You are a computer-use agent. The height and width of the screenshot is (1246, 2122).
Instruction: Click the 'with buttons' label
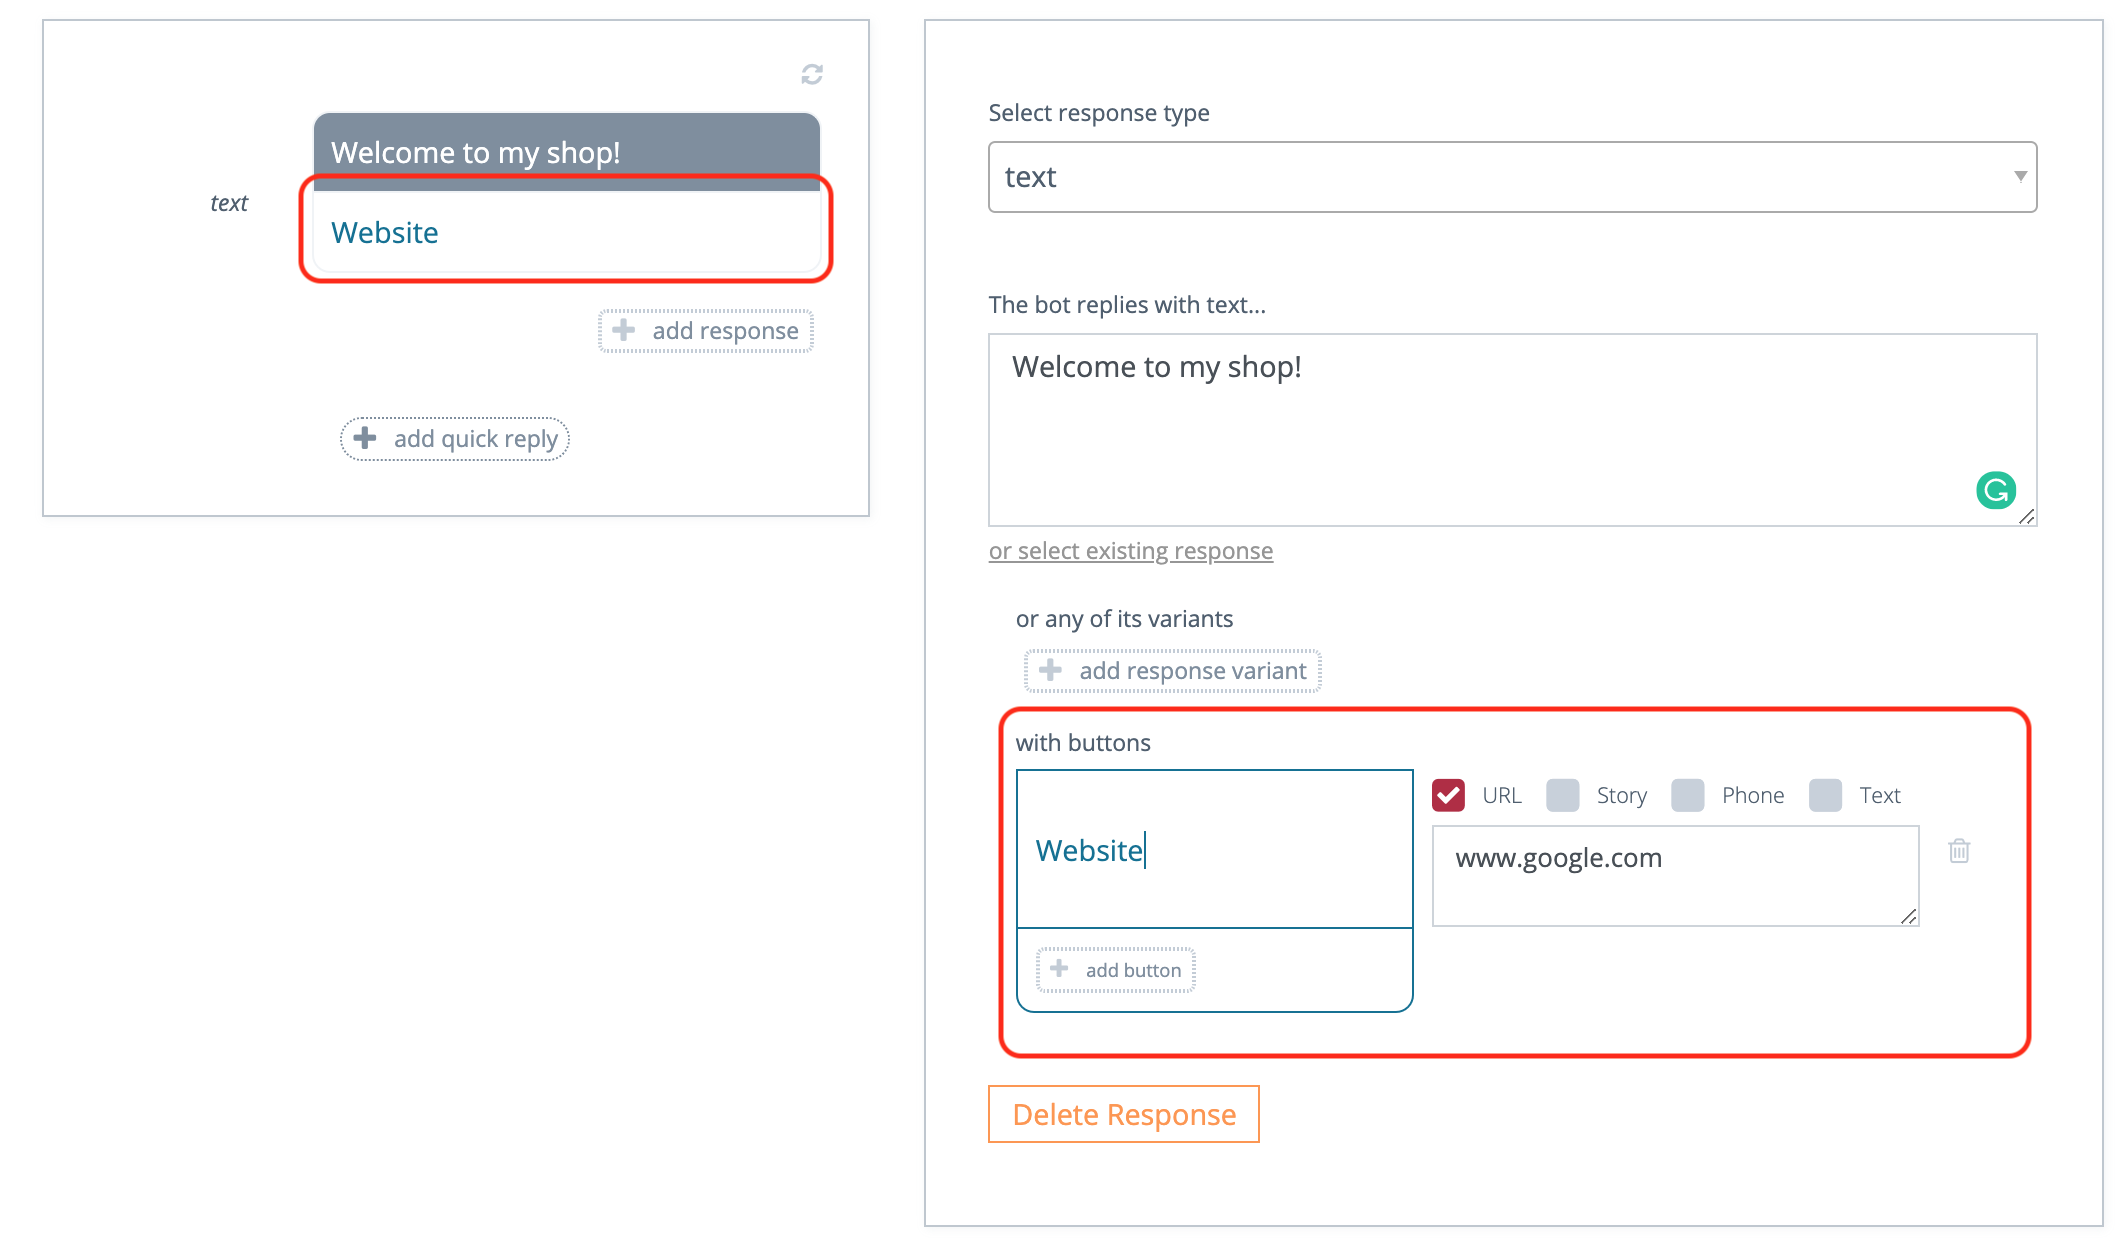1083,743
